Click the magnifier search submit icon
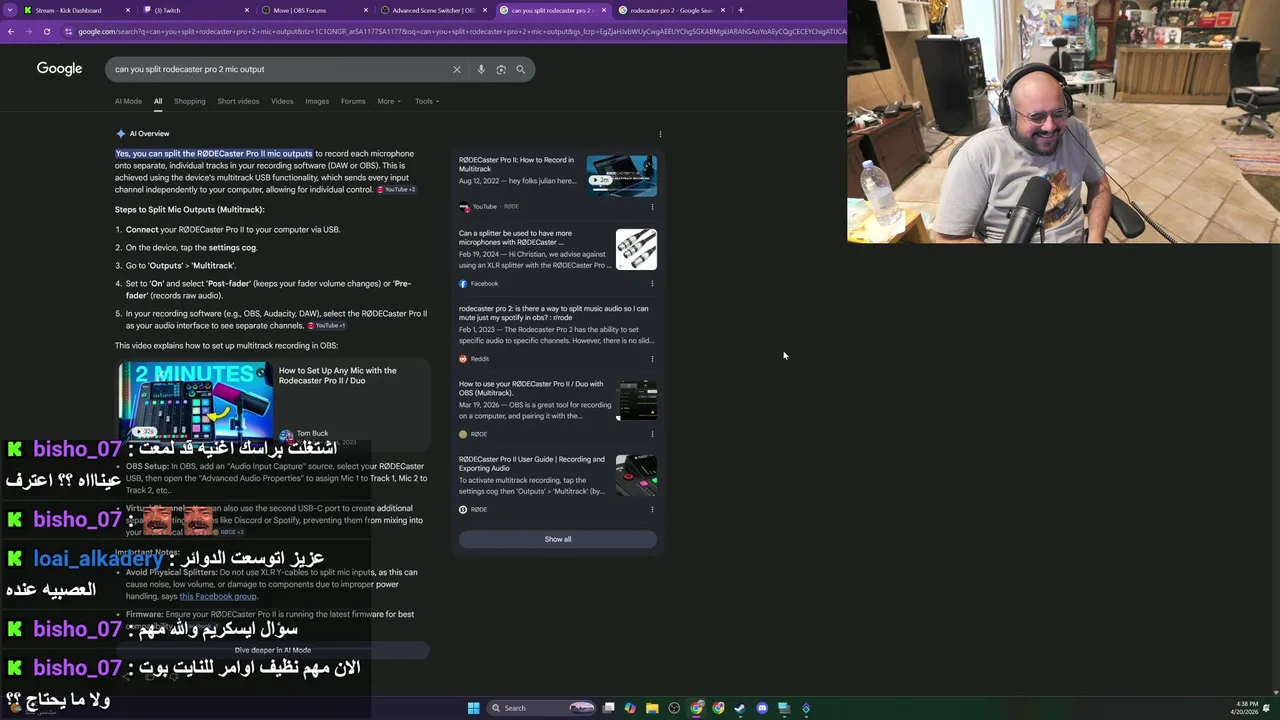The height and width of the screenshot is (720, 1280). tap(520, 69)
